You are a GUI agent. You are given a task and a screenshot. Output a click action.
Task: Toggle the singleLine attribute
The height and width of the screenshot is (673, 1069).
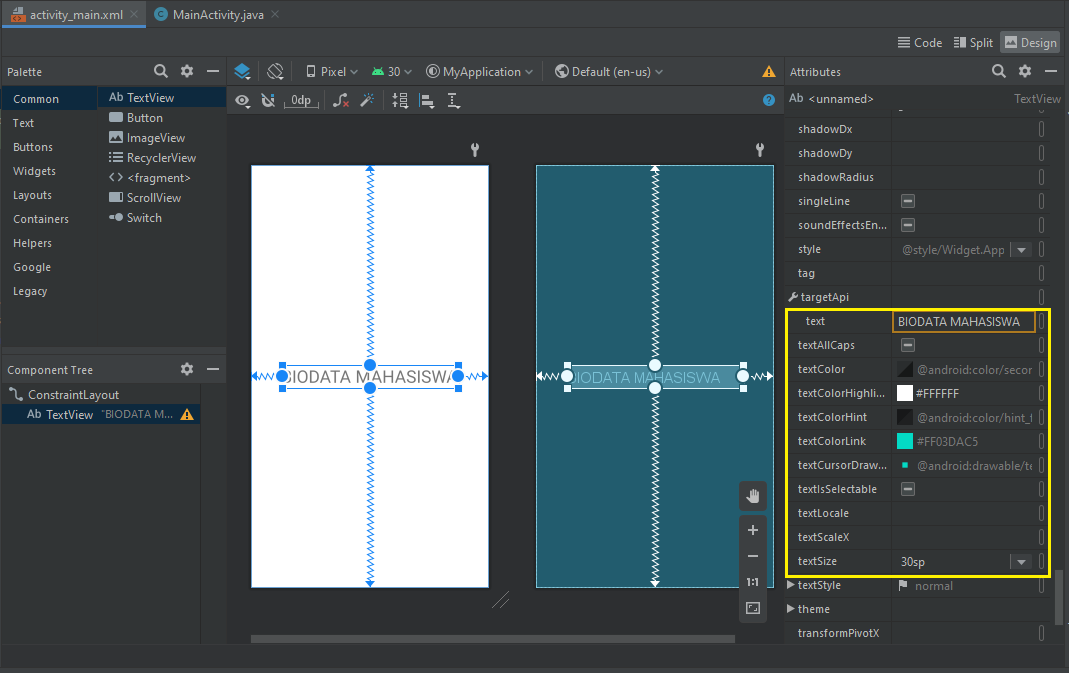click(908, 201)
